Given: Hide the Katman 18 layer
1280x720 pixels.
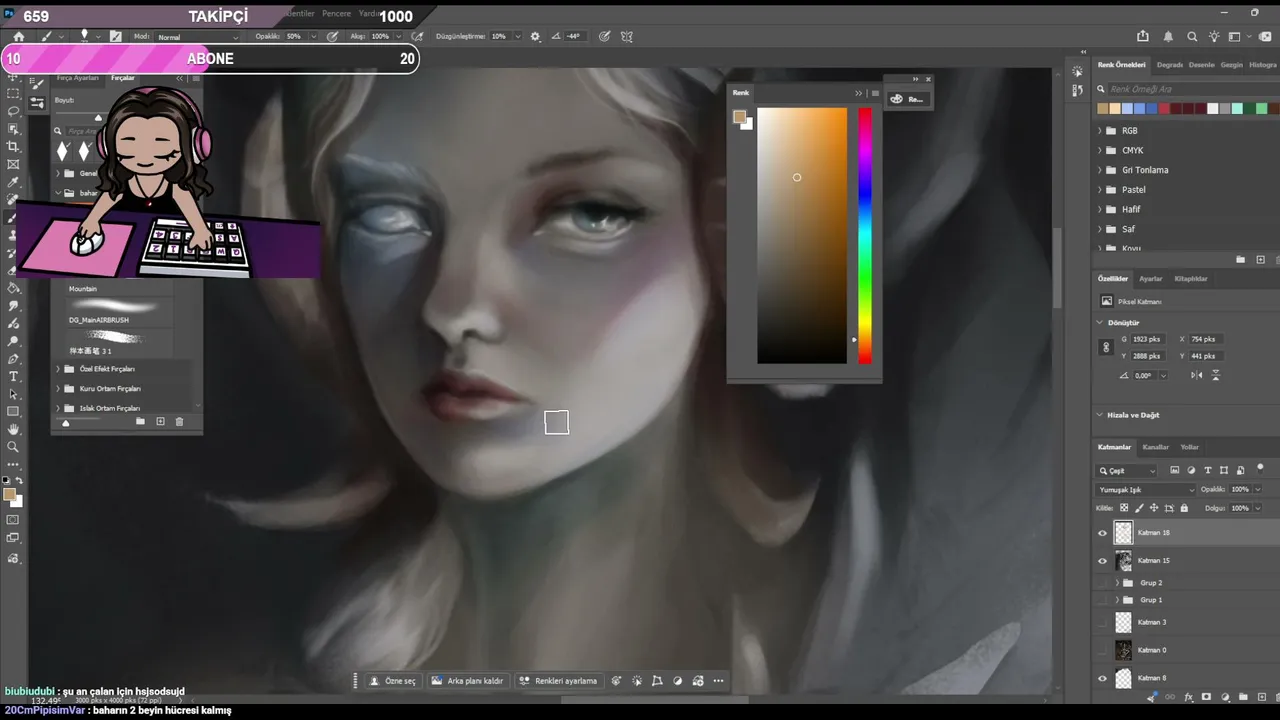Looking at the screenshot, I should coord(1103,533).
